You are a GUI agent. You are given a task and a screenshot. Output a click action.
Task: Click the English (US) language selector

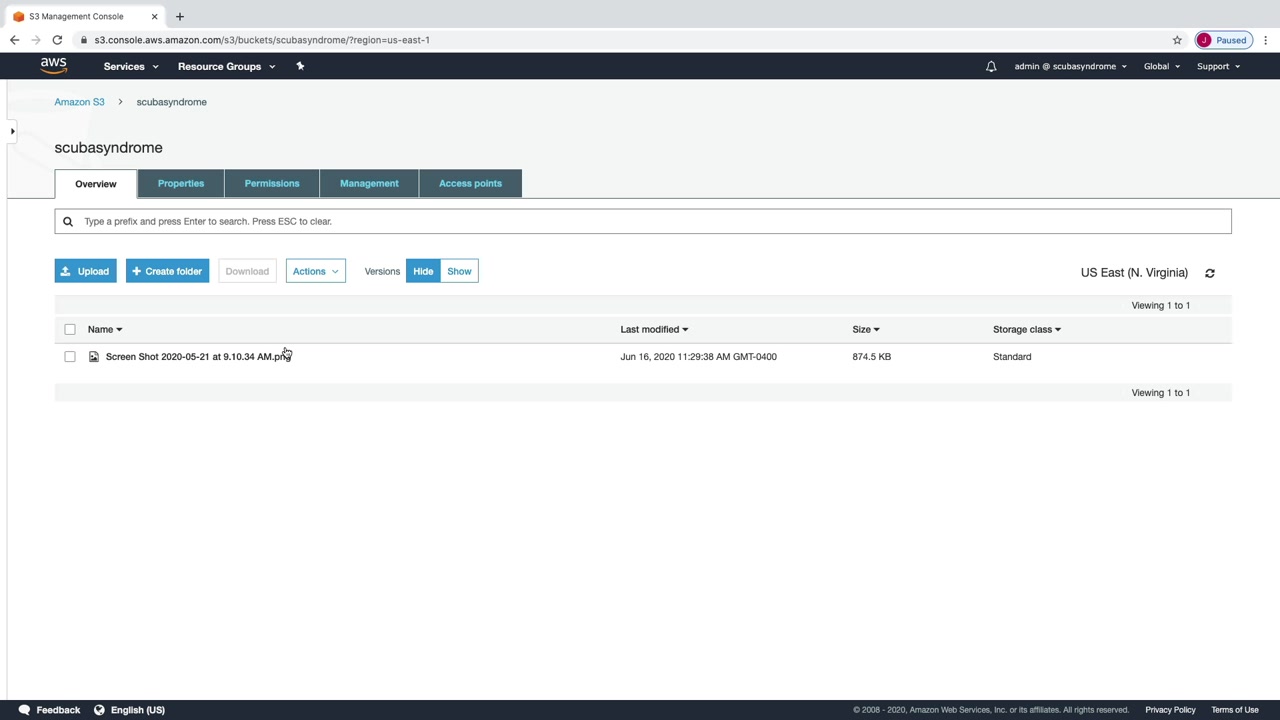click(138, 710)
